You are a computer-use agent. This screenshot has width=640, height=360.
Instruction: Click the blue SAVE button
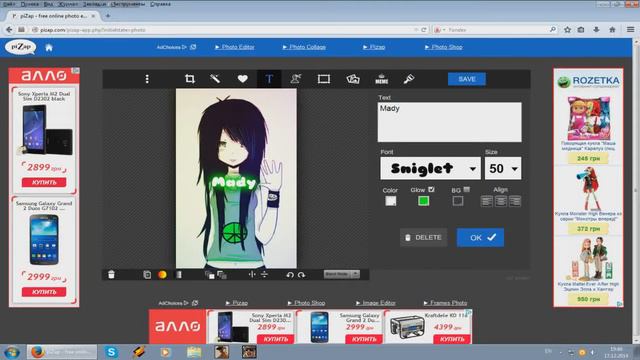pos(467,79)
